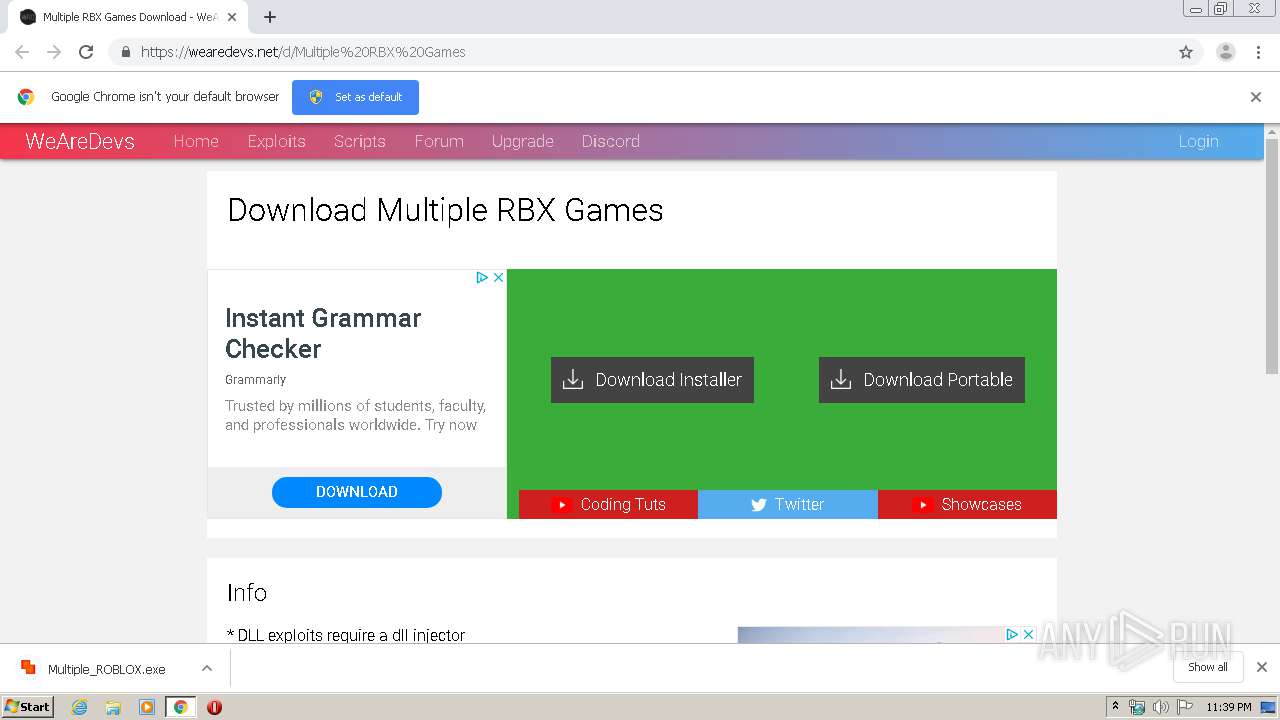Viewport: 1280px width, 720px height.
Task: Click the Download Installer button
Action: [x=652, y=380]
